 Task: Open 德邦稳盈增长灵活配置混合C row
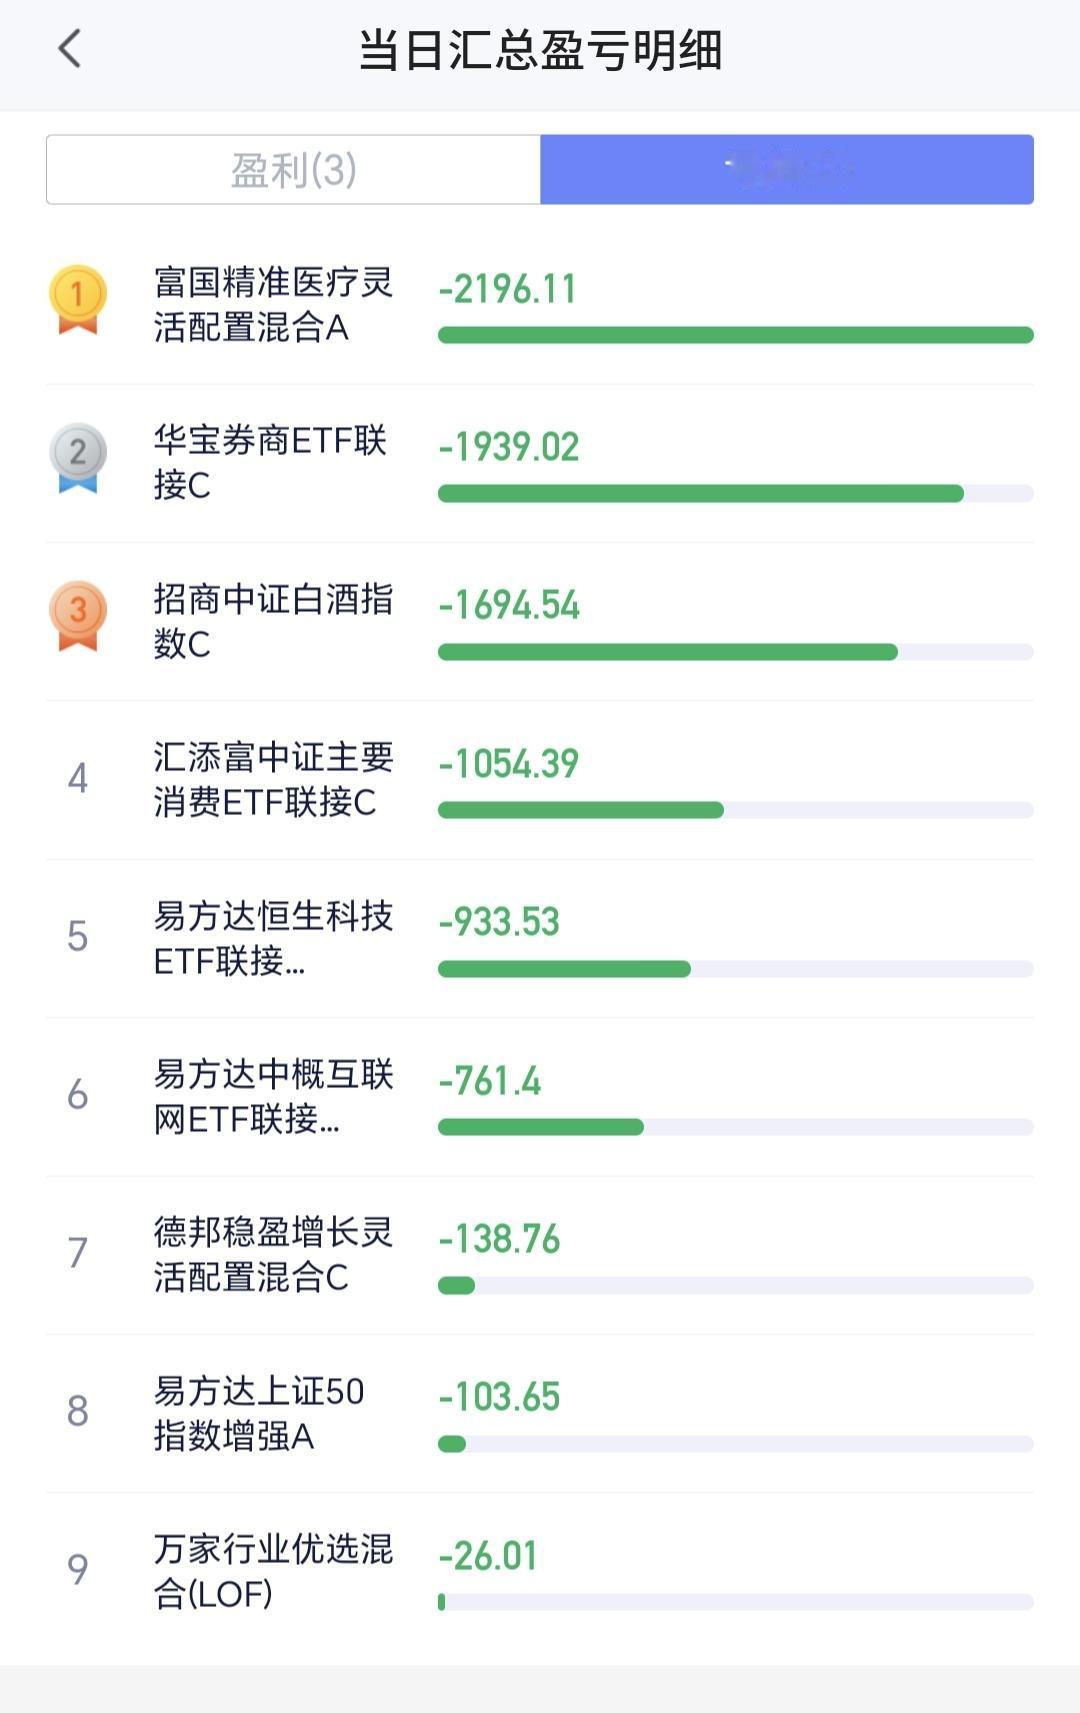tap(540, 1255)
